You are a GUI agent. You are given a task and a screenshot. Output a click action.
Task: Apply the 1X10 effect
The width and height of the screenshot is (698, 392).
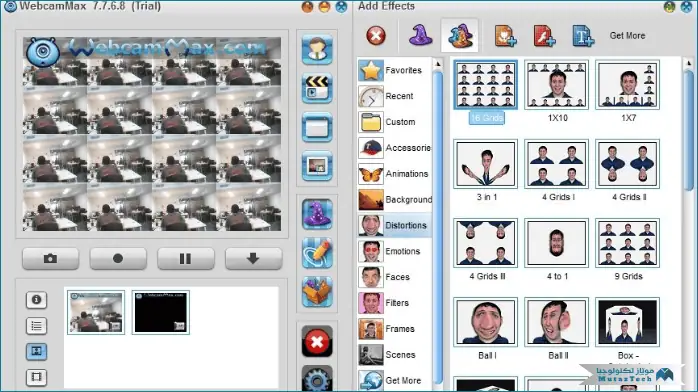556,85
